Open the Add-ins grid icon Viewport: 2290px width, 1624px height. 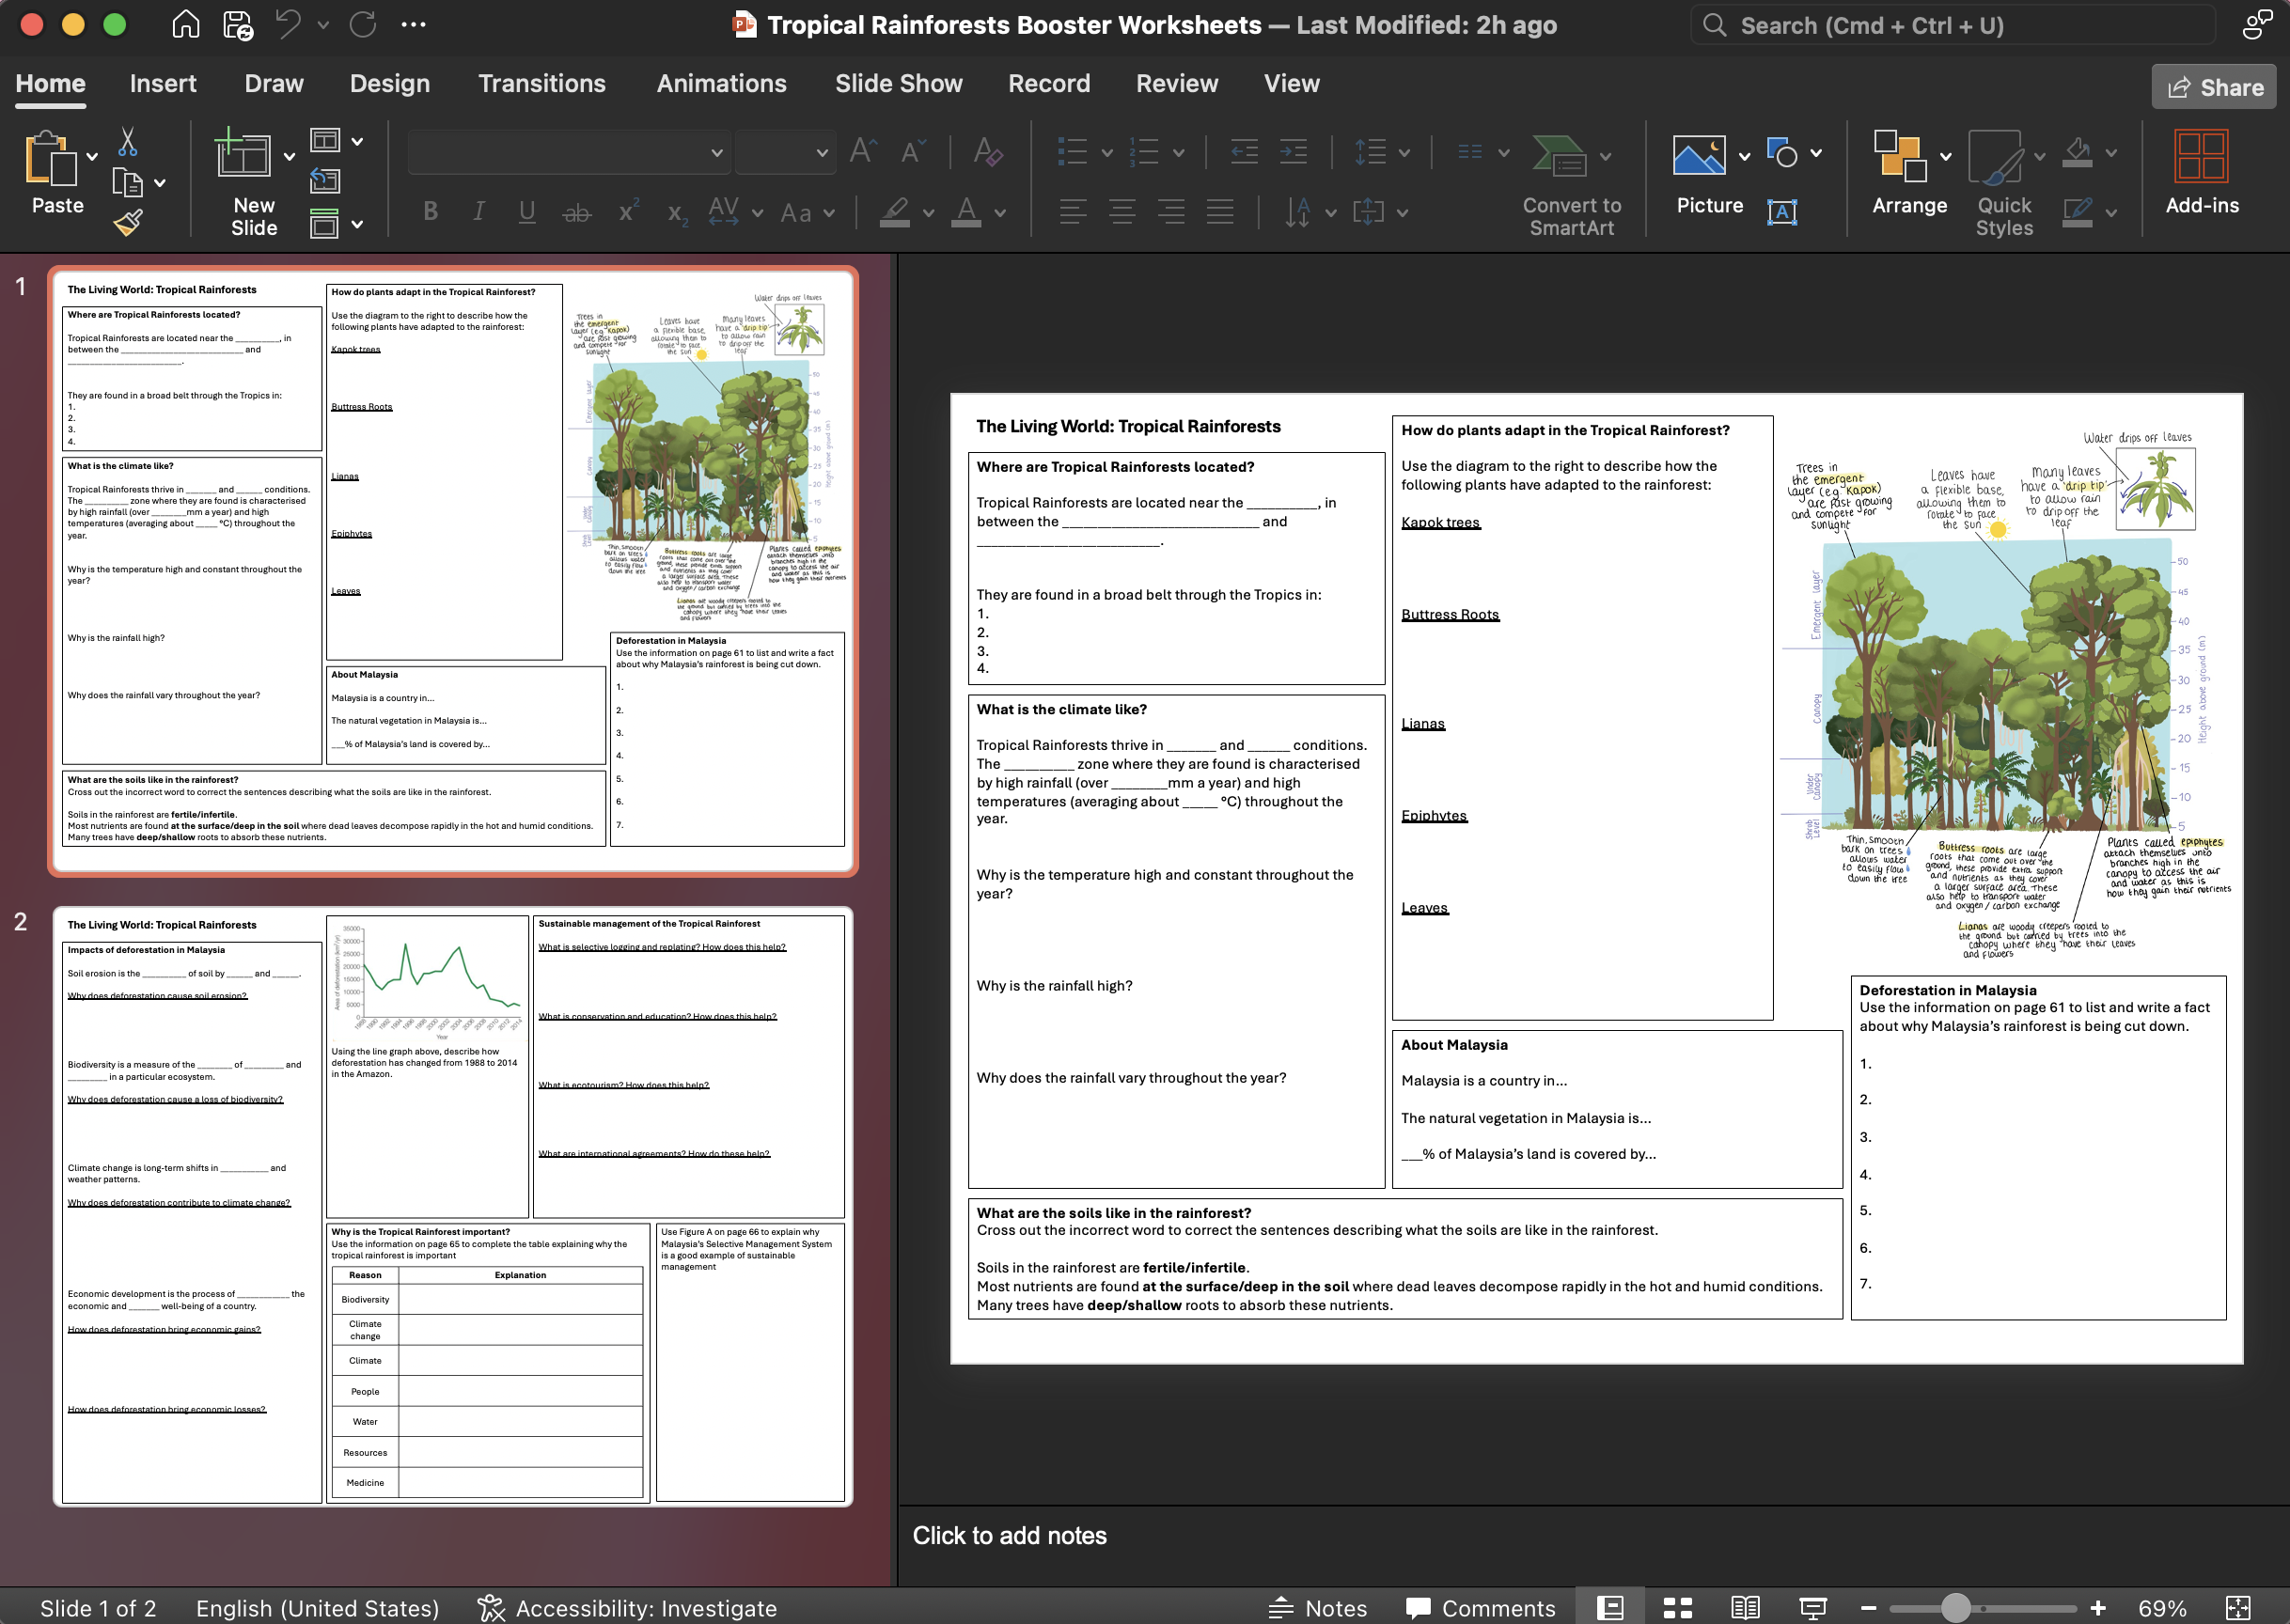[x=2201, y=158]
